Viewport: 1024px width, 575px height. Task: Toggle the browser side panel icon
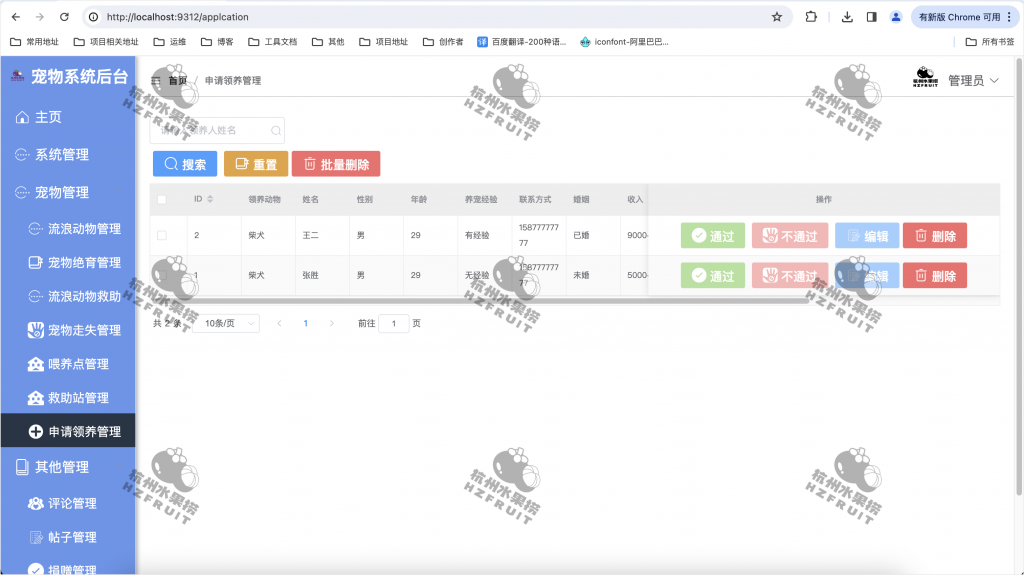click(x=871, y=17)
